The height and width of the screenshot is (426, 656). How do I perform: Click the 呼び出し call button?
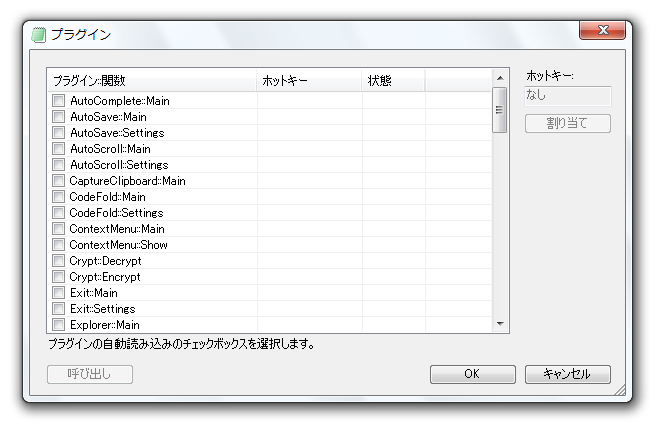point(90,374)
